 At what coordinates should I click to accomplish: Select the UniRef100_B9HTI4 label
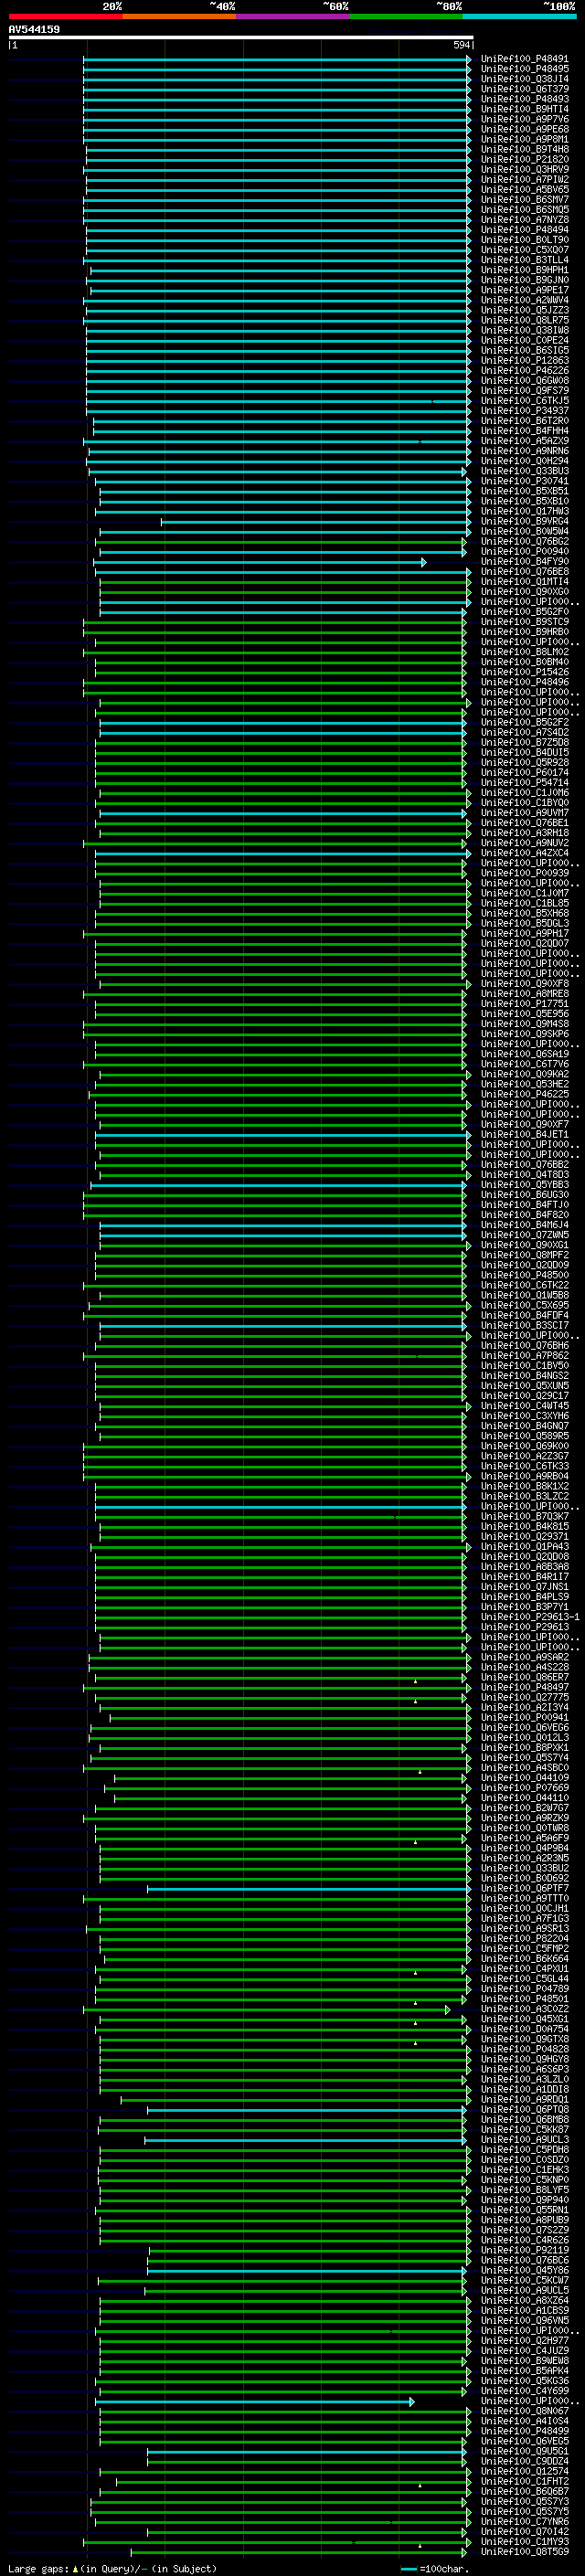tap(524, 109)
